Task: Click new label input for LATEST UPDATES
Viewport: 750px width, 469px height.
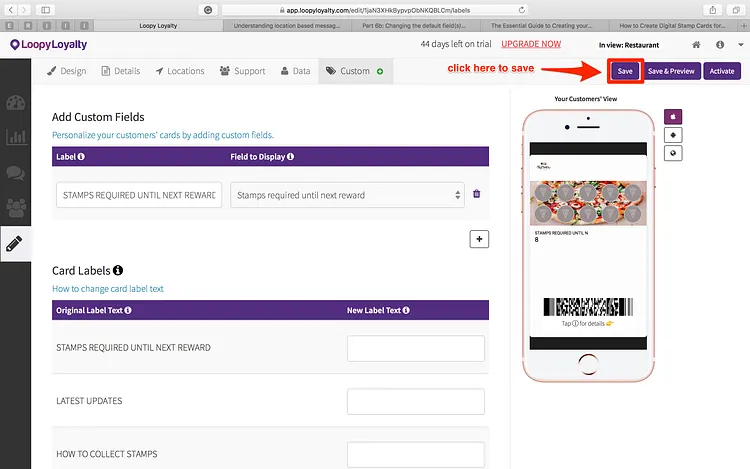Action: pos(416,401)
